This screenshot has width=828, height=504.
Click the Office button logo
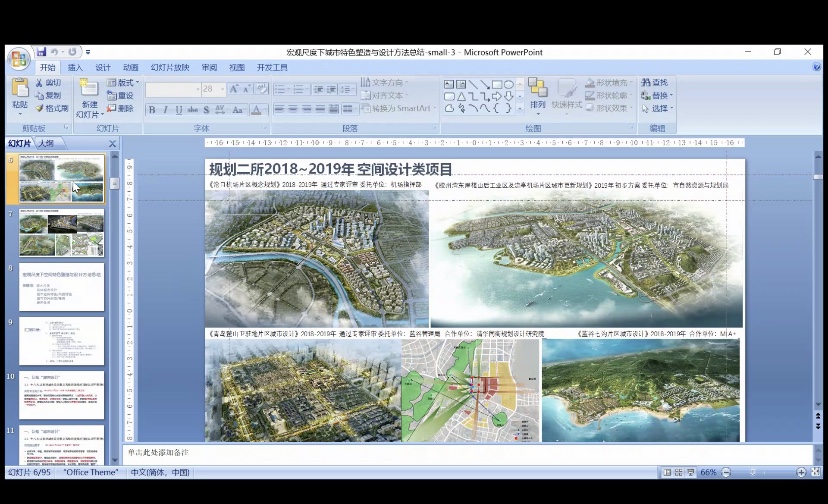point(19,58)
